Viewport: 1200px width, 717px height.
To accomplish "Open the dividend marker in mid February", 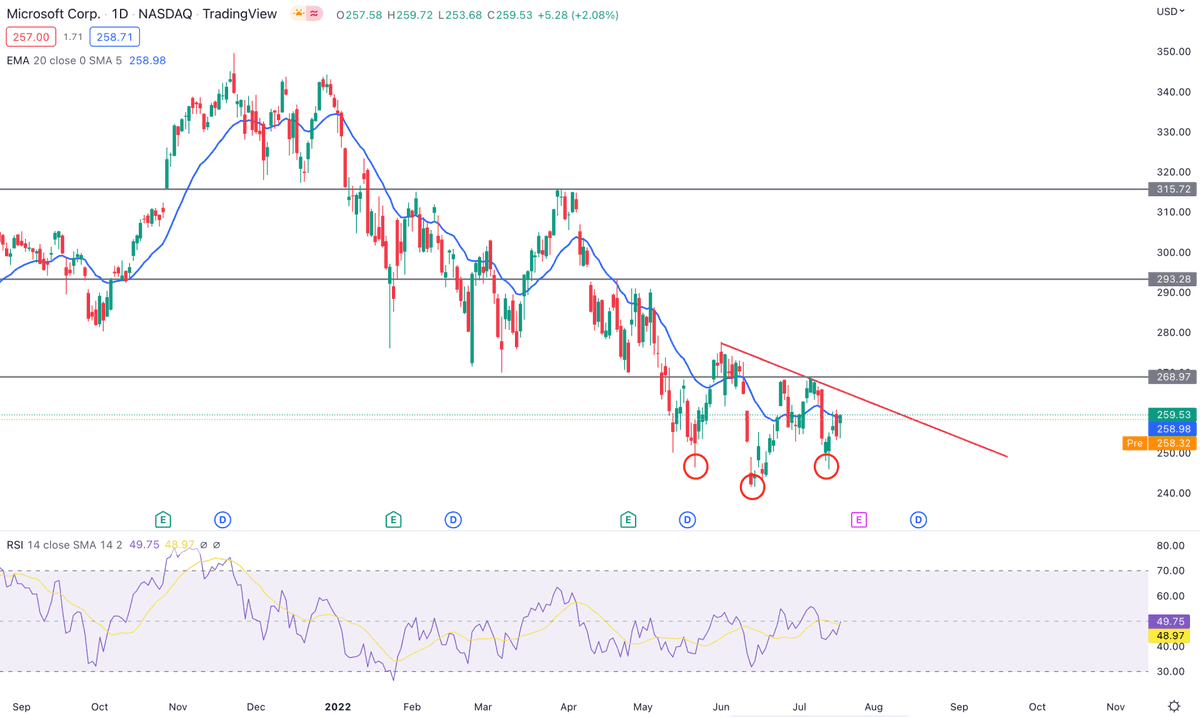I will pyautogui.click(x=453, y=519).
